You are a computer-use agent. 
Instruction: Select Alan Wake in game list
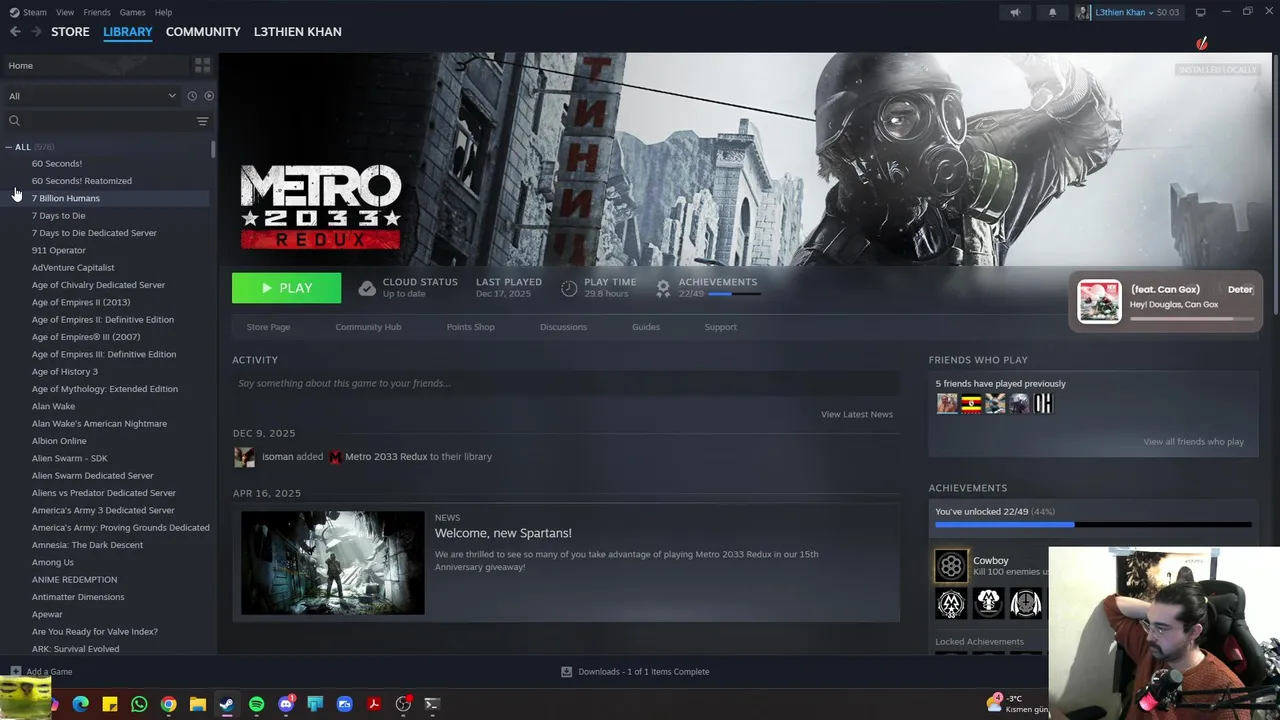tap(53, 406)
